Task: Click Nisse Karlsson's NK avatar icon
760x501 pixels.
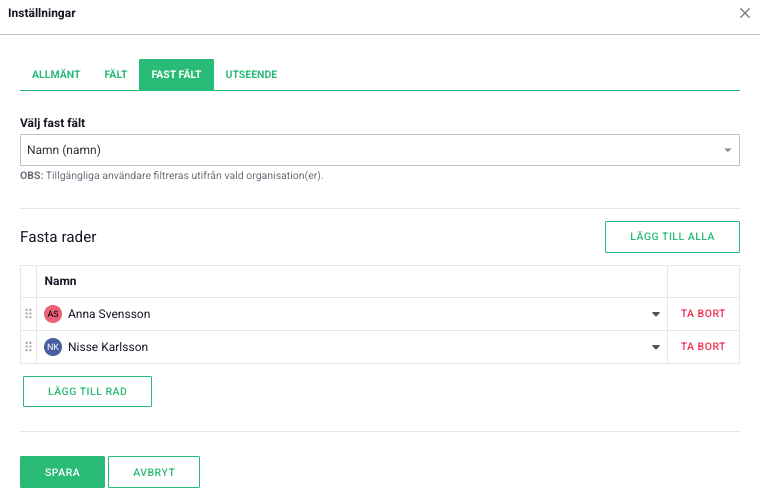Action: tap(53, 347)
